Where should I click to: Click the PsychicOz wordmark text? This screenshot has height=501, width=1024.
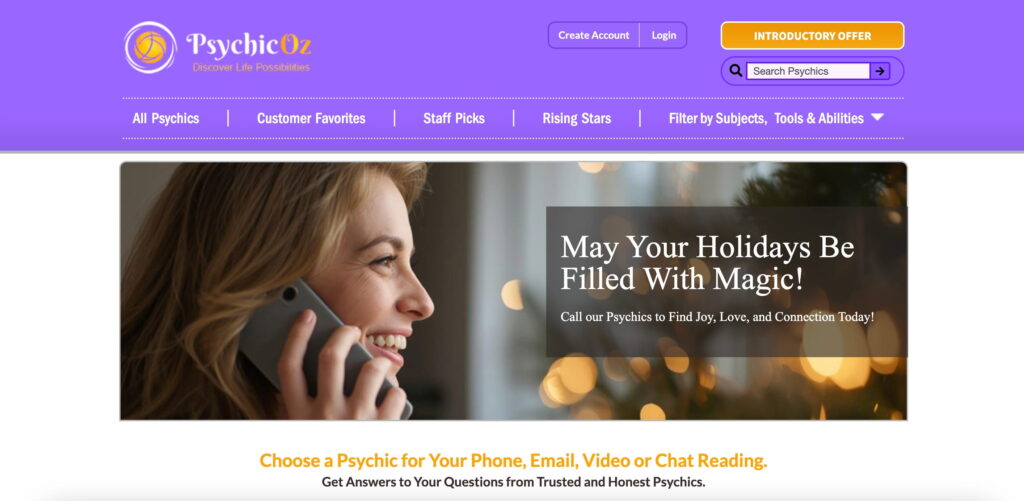point(249,44)
